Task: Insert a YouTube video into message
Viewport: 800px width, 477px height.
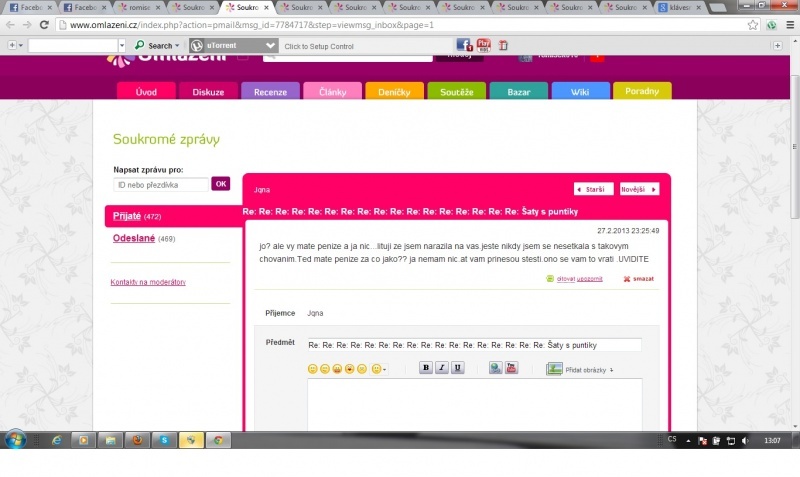Action: coord(511,368)
